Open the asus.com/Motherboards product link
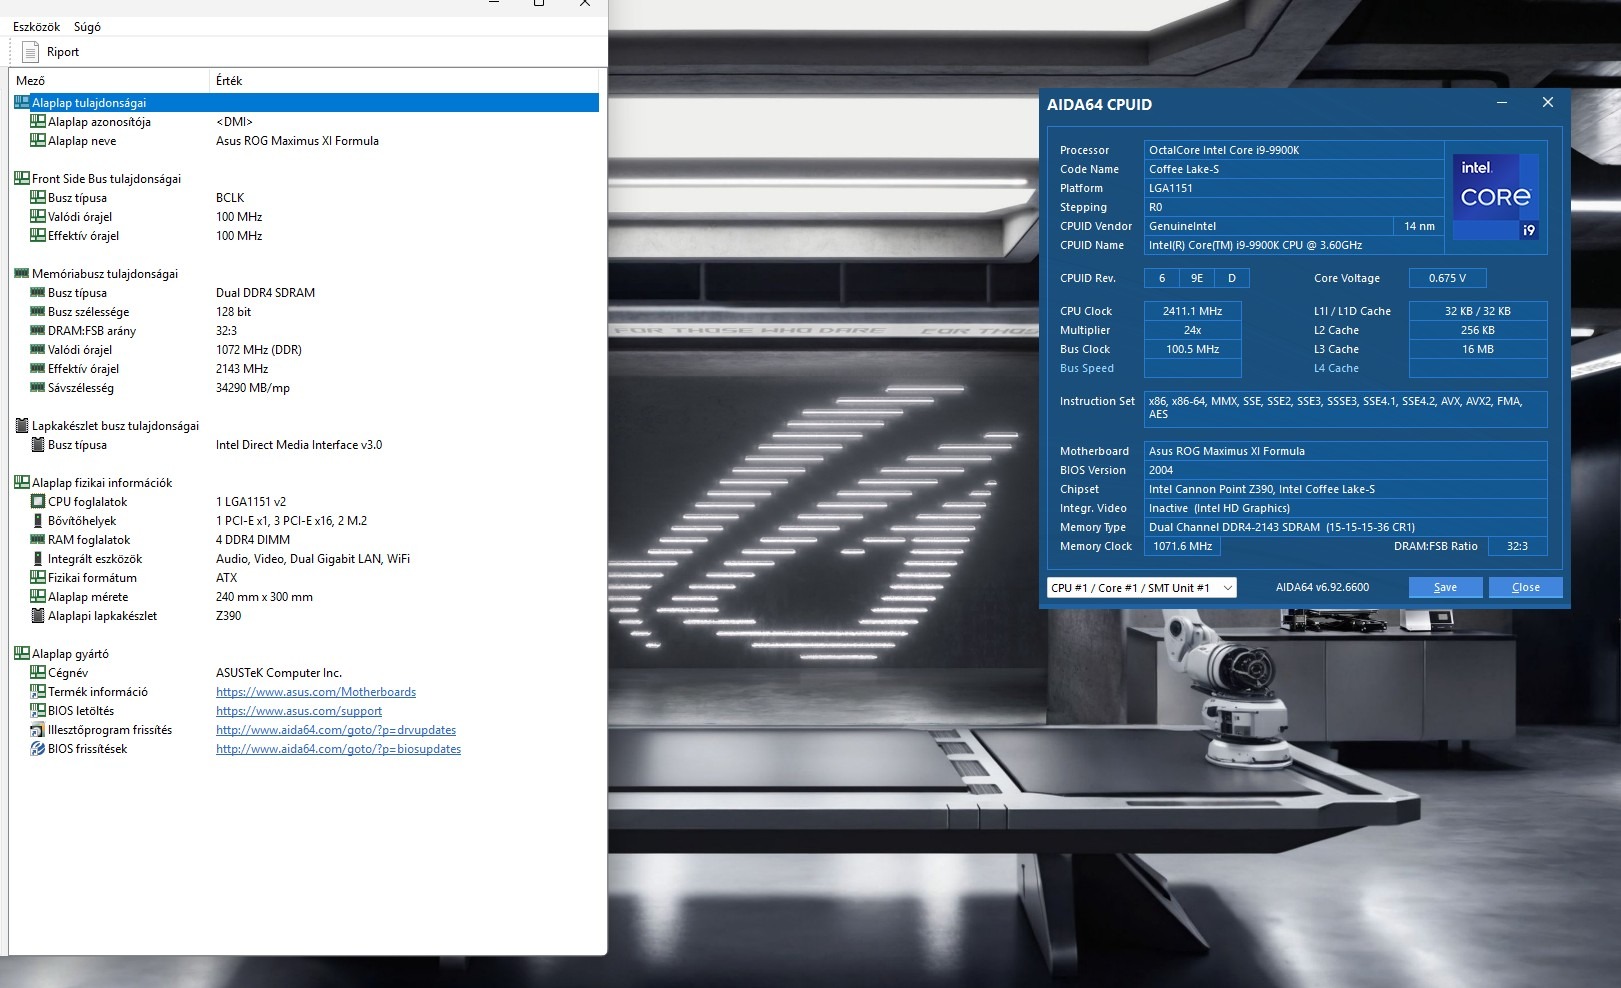Image resolution: width=1621 pixels, height=988 pixels. [316, 692]
